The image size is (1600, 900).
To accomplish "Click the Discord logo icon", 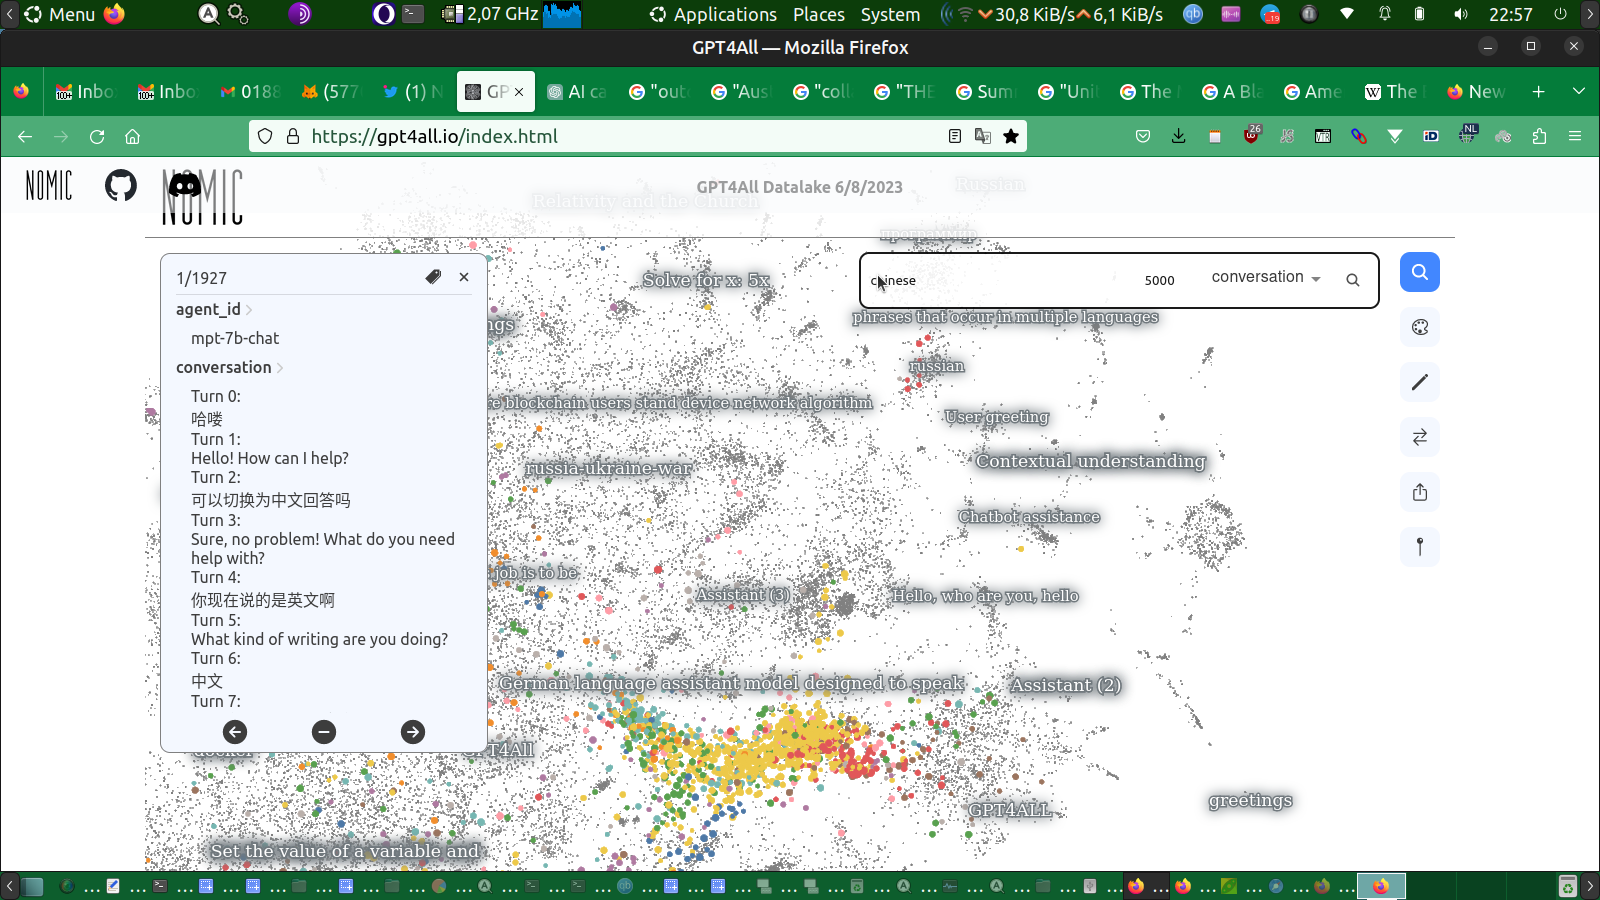I will pos(184,185).
